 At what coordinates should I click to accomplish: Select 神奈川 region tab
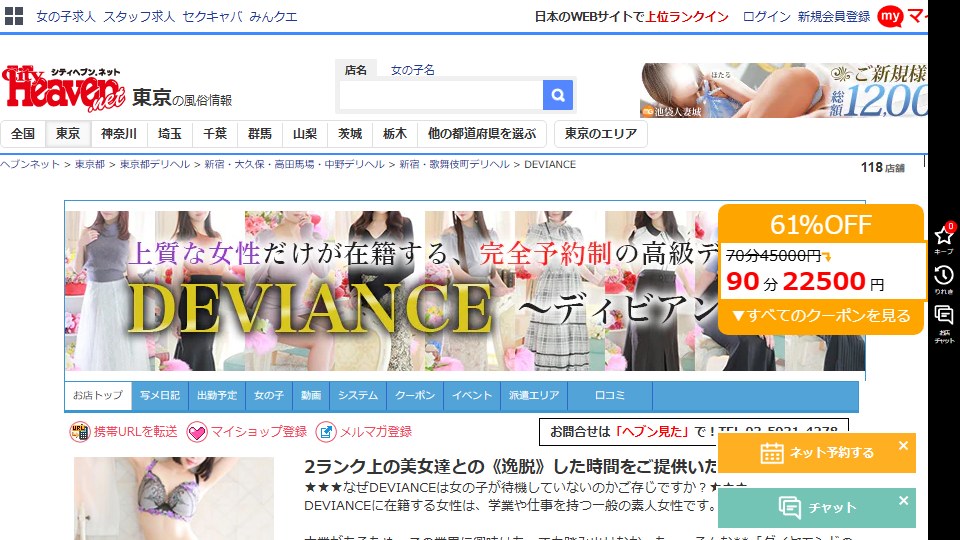pyautogui.click(x=119, y=133)
